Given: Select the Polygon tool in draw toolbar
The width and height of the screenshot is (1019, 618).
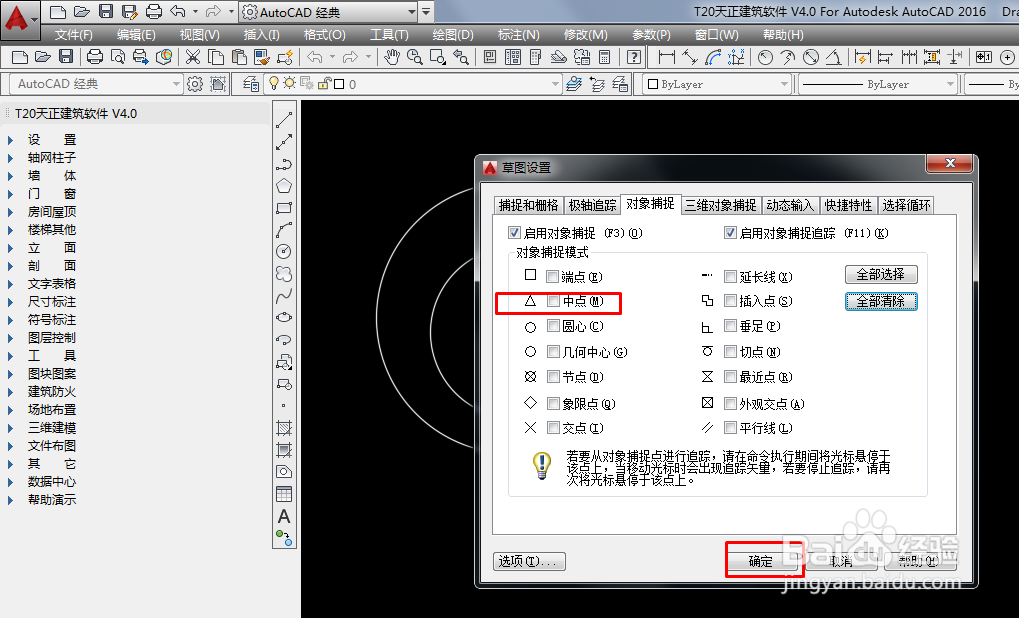Looking at the screenshot, I should tap(284, 186).
